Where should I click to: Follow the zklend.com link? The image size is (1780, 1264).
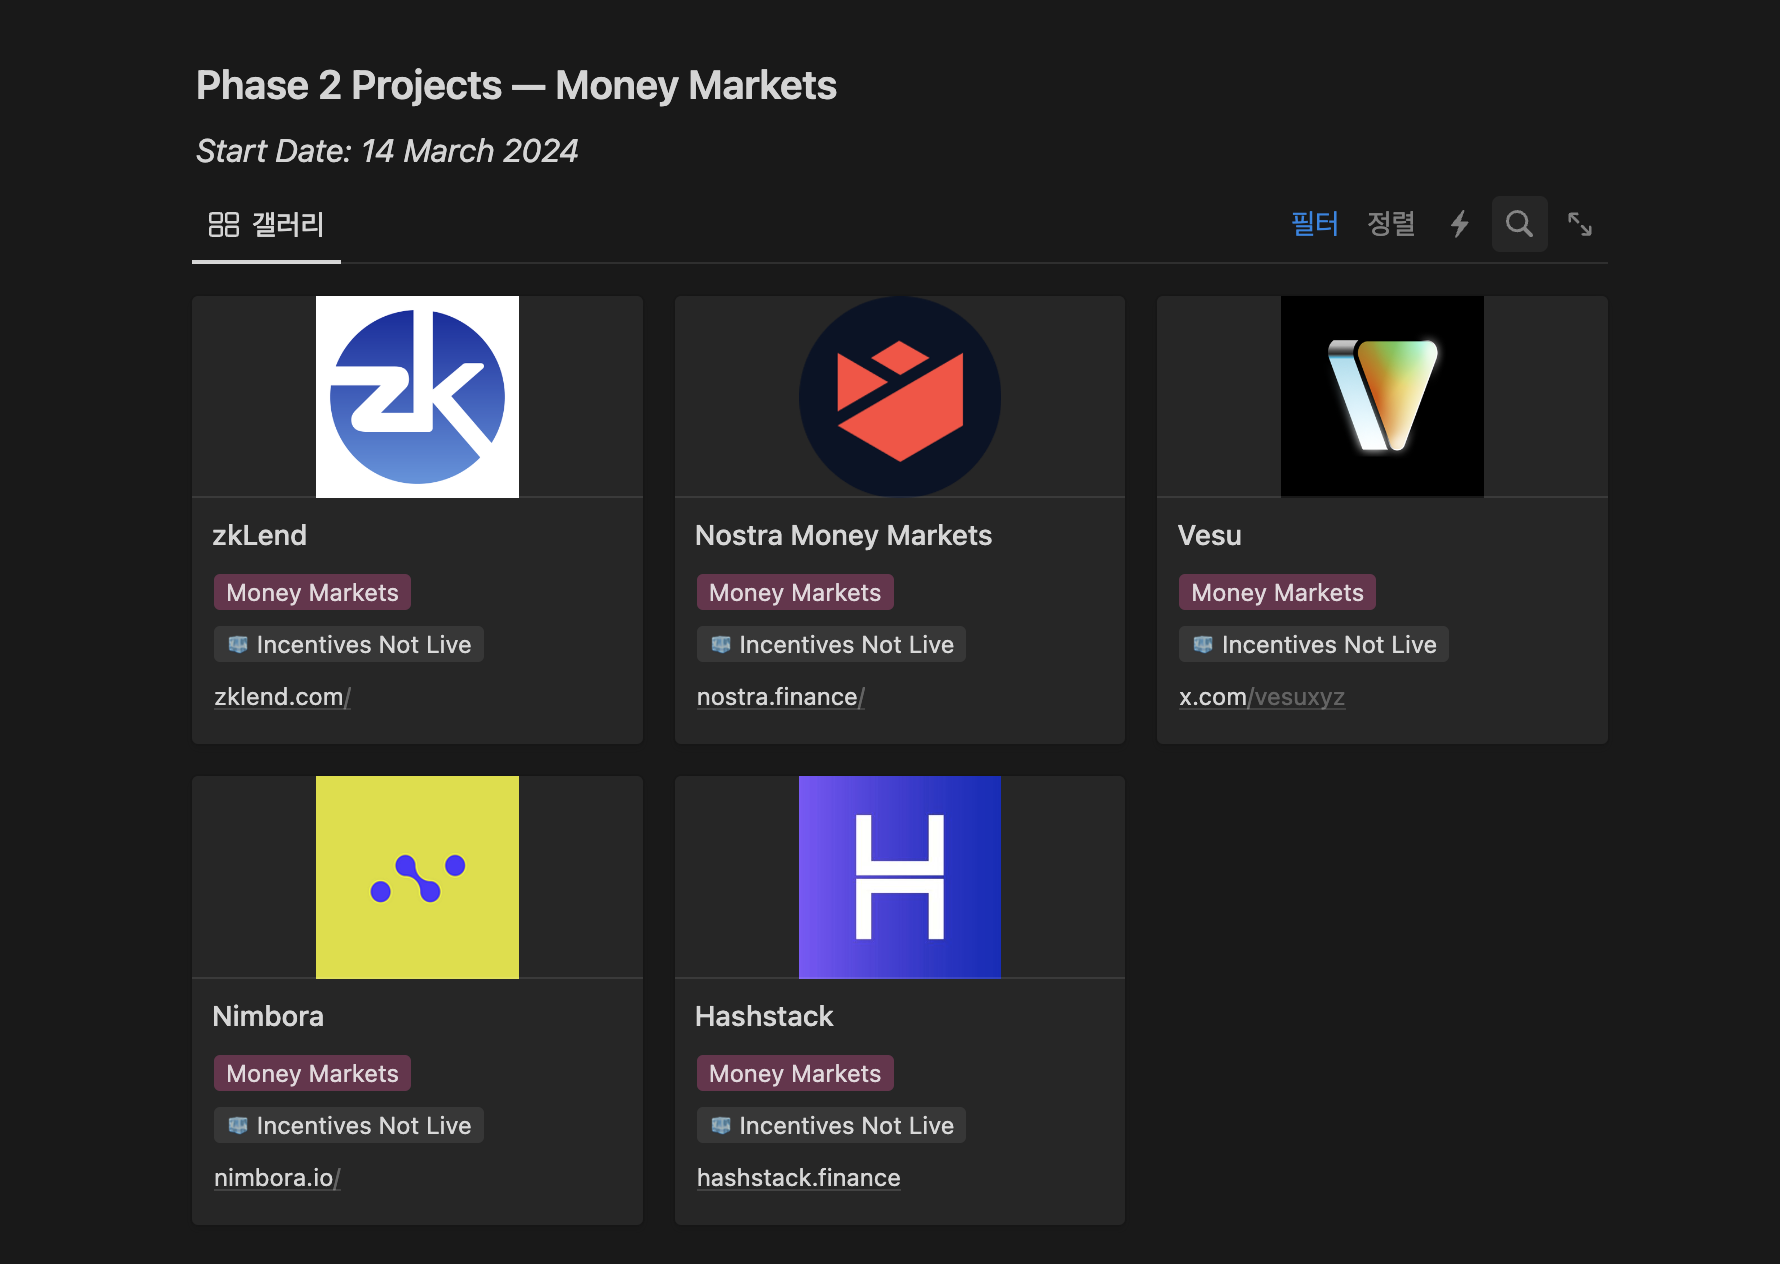pos(282,697)
